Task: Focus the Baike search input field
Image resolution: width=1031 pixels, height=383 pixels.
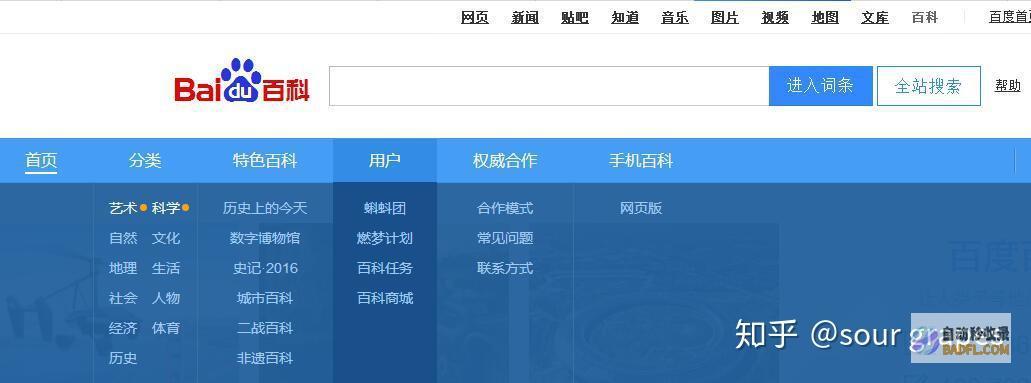Action: [x=549, y=86]
